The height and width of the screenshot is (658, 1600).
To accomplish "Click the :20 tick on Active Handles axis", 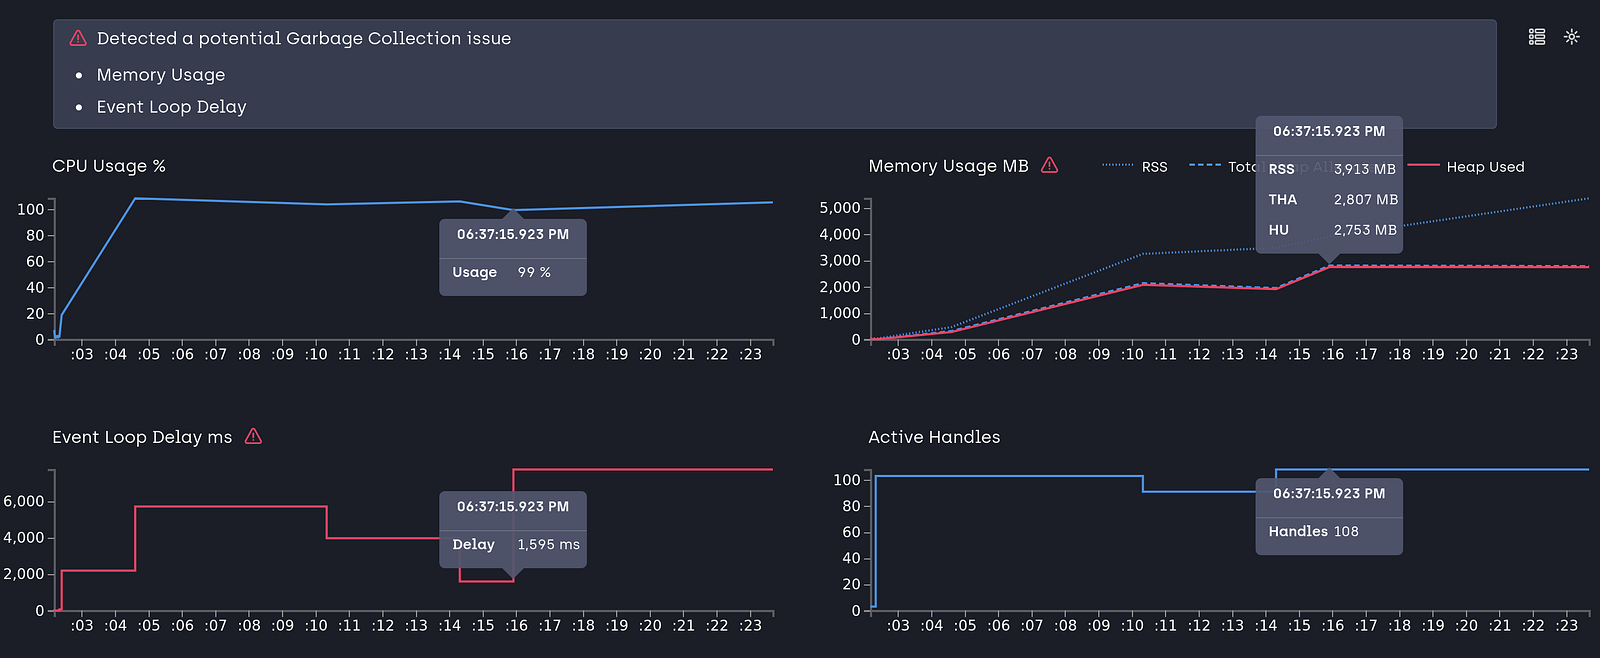I will point(1467,625).
